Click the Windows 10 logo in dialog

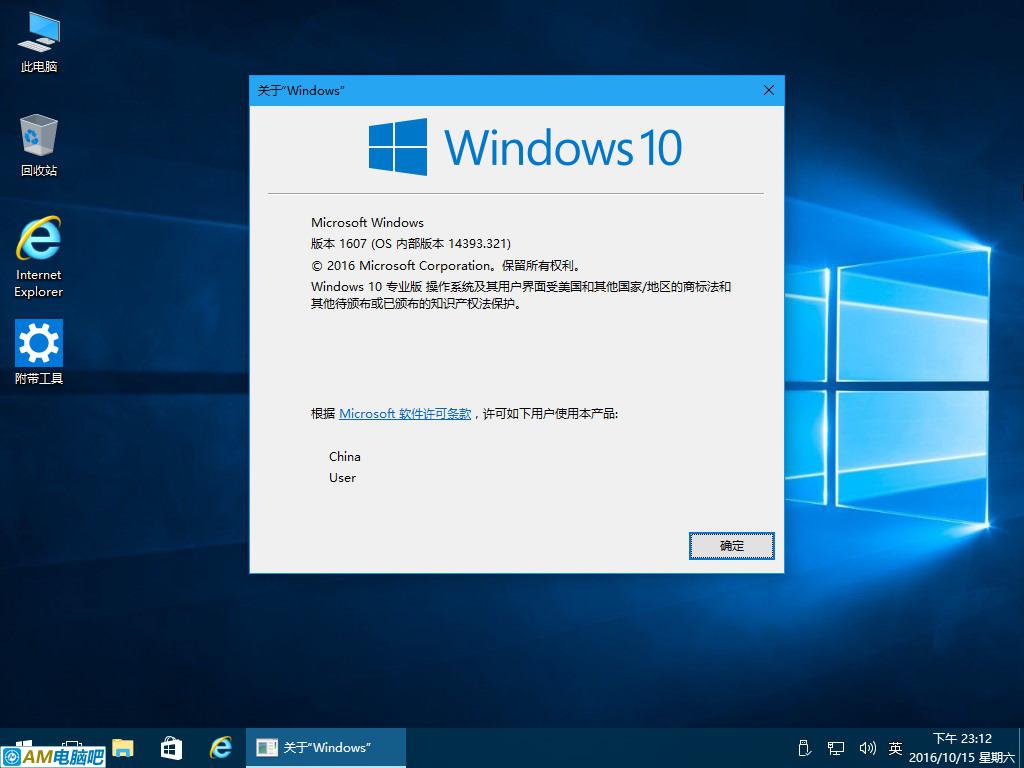(x=525, y=147)
